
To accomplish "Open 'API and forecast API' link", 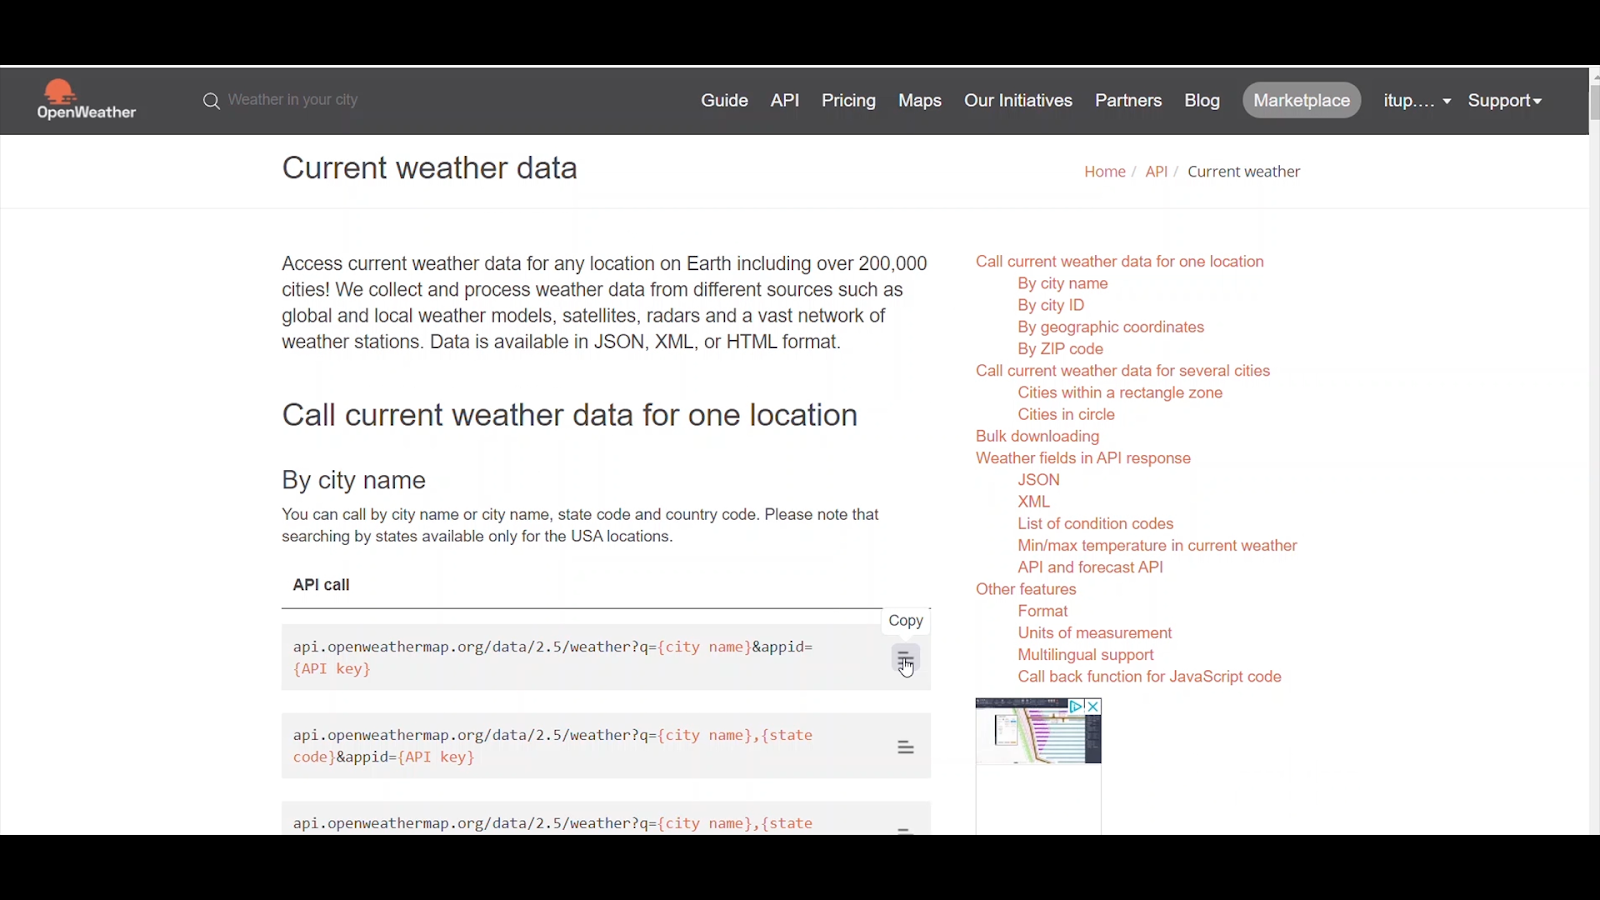I will [1091, 568].
